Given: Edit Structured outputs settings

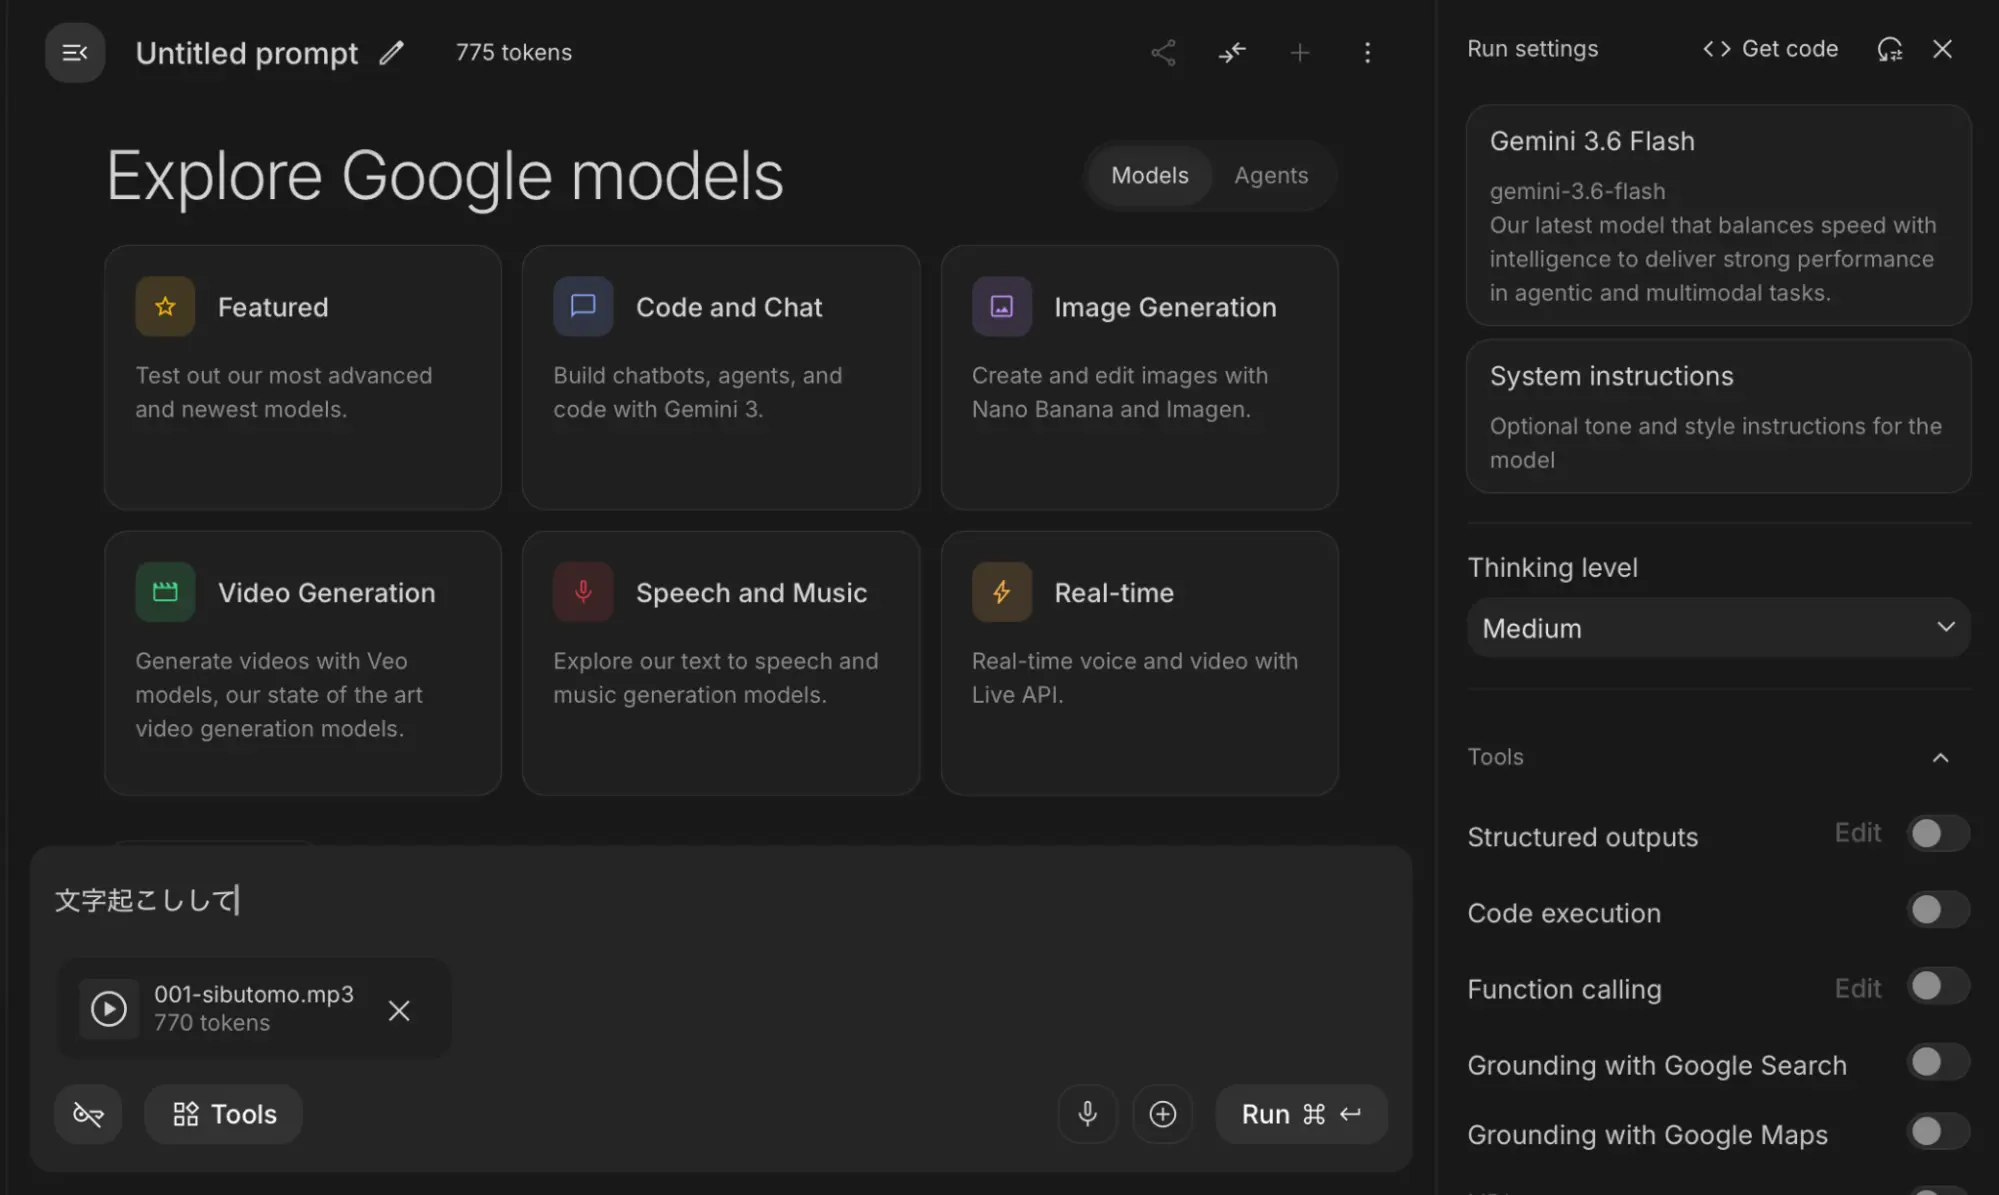Looking at the screenshot, I should click(1857, 833).
